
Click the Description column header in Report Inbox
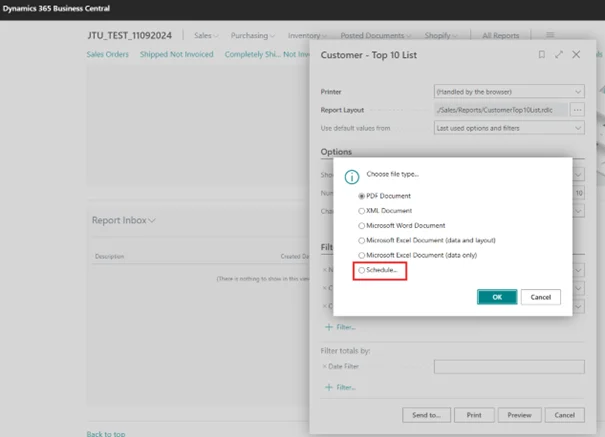tap(110, 256)
